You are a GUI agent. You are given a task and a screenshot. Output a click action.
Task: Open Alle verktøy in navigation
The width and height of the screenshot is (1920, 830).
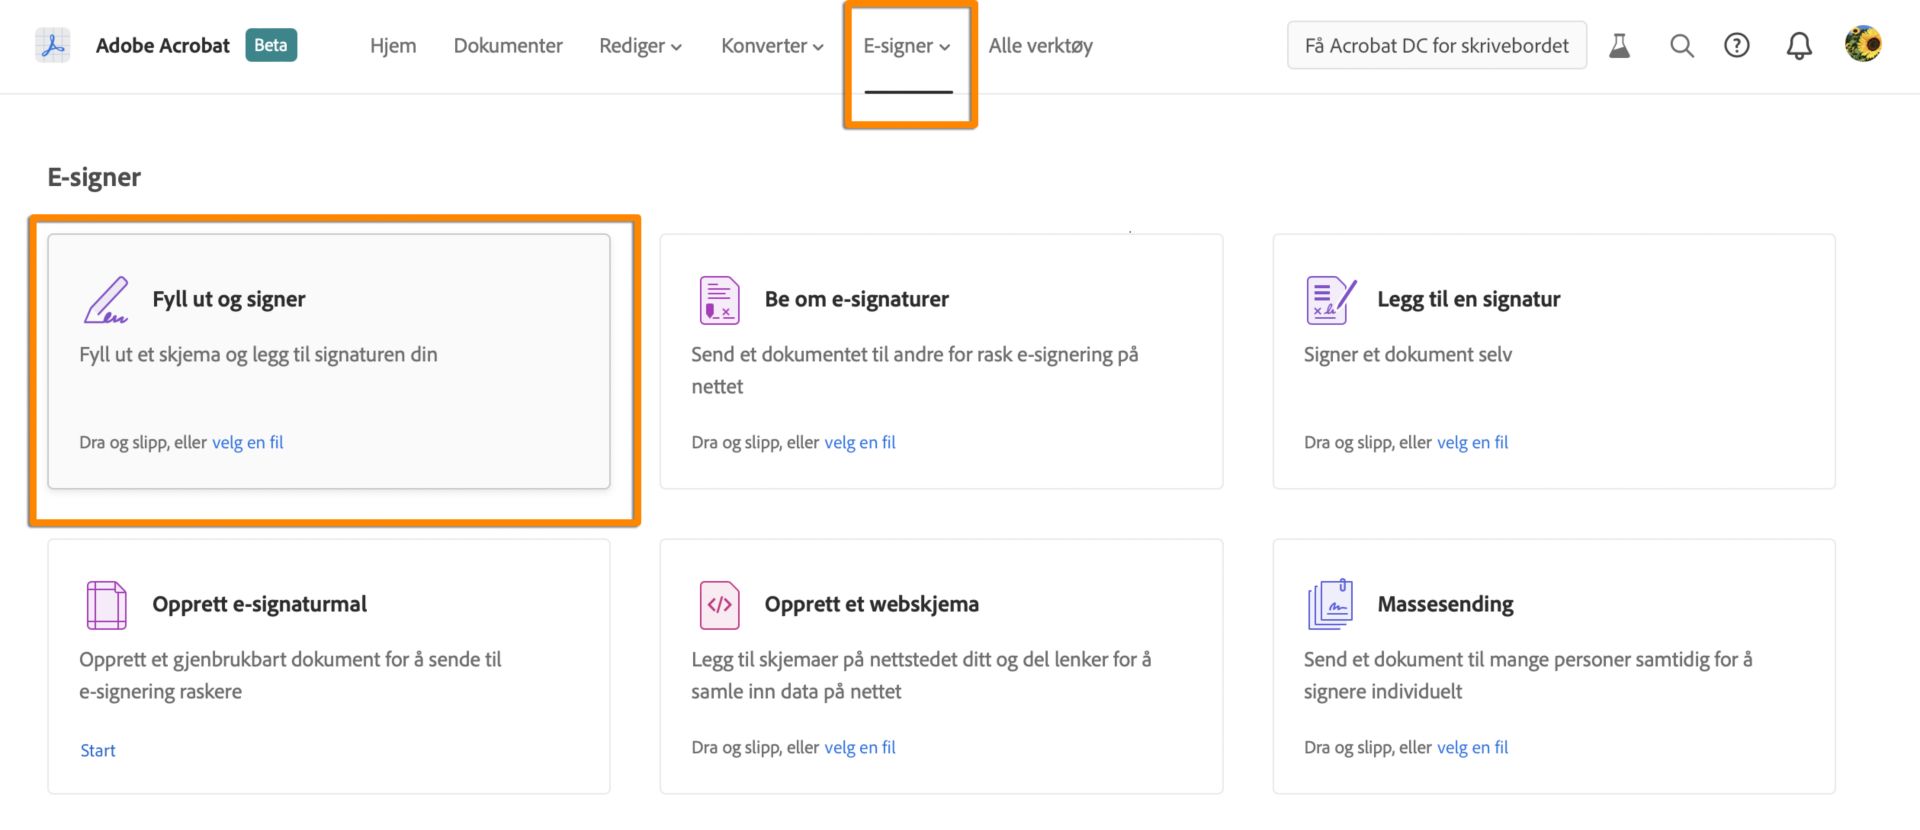pos(1041,46)
